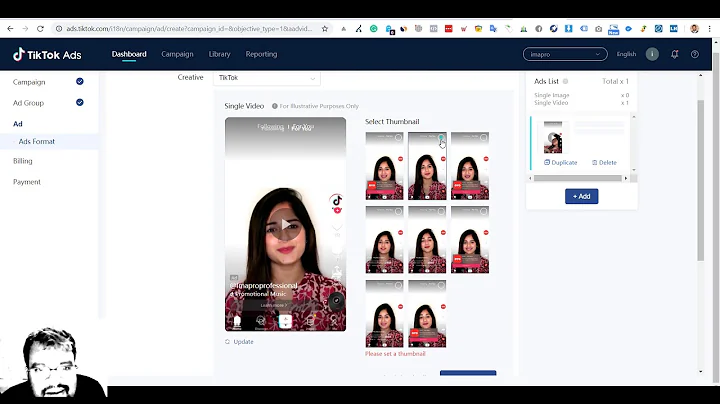Open the Chrome profile avatar
The image size is (720, 404).
click(694, 28)
